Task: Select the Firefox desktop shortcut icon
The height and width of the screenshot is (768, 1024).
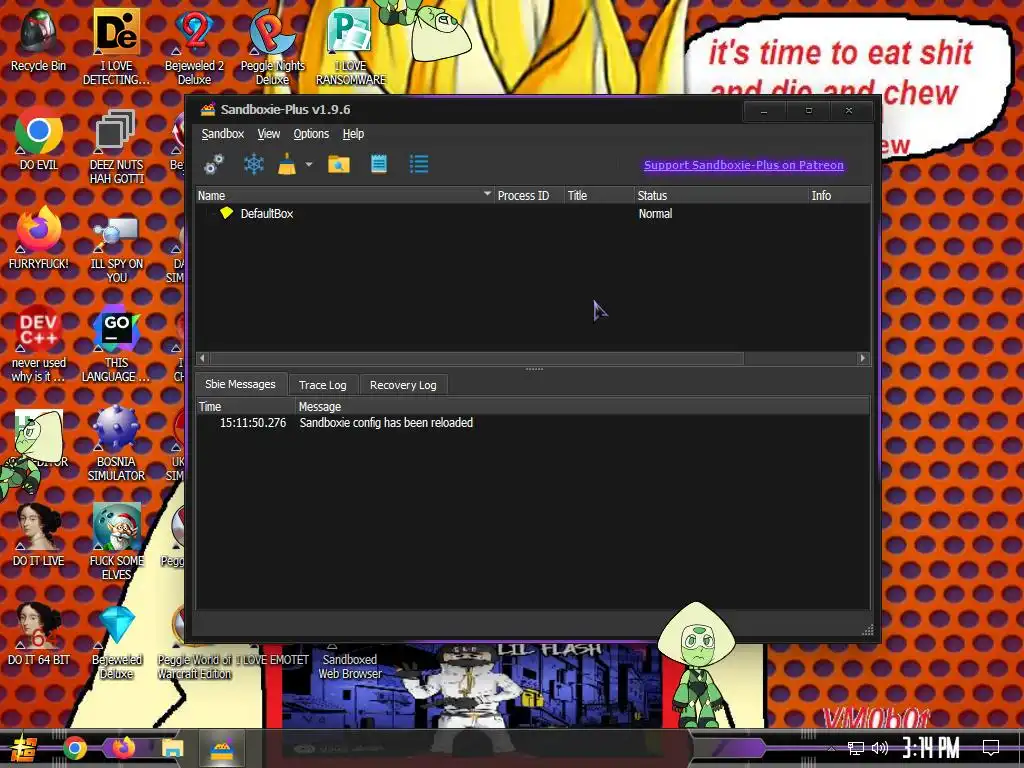Action: click(x=39, y=237)
